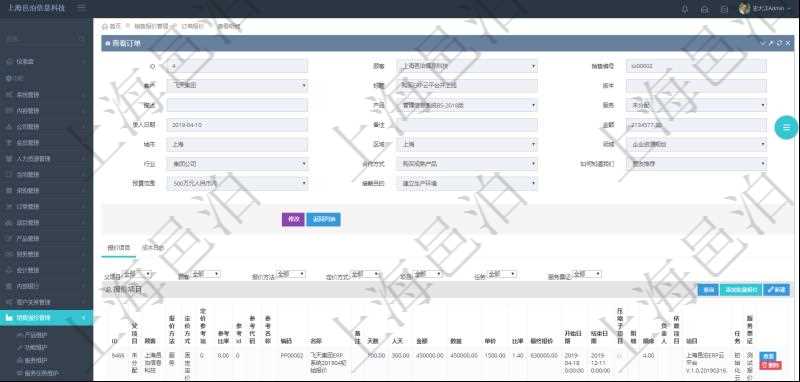This screenshot has width=800, height=382.
Task: Open the floating teal menu button
Action: 786,128
